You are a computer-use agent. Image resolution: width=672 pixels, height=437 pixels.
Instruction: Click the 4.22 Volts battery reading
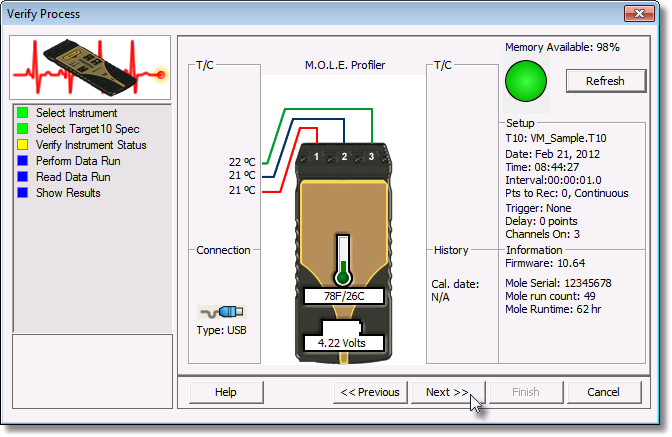[x=344, y=343]
